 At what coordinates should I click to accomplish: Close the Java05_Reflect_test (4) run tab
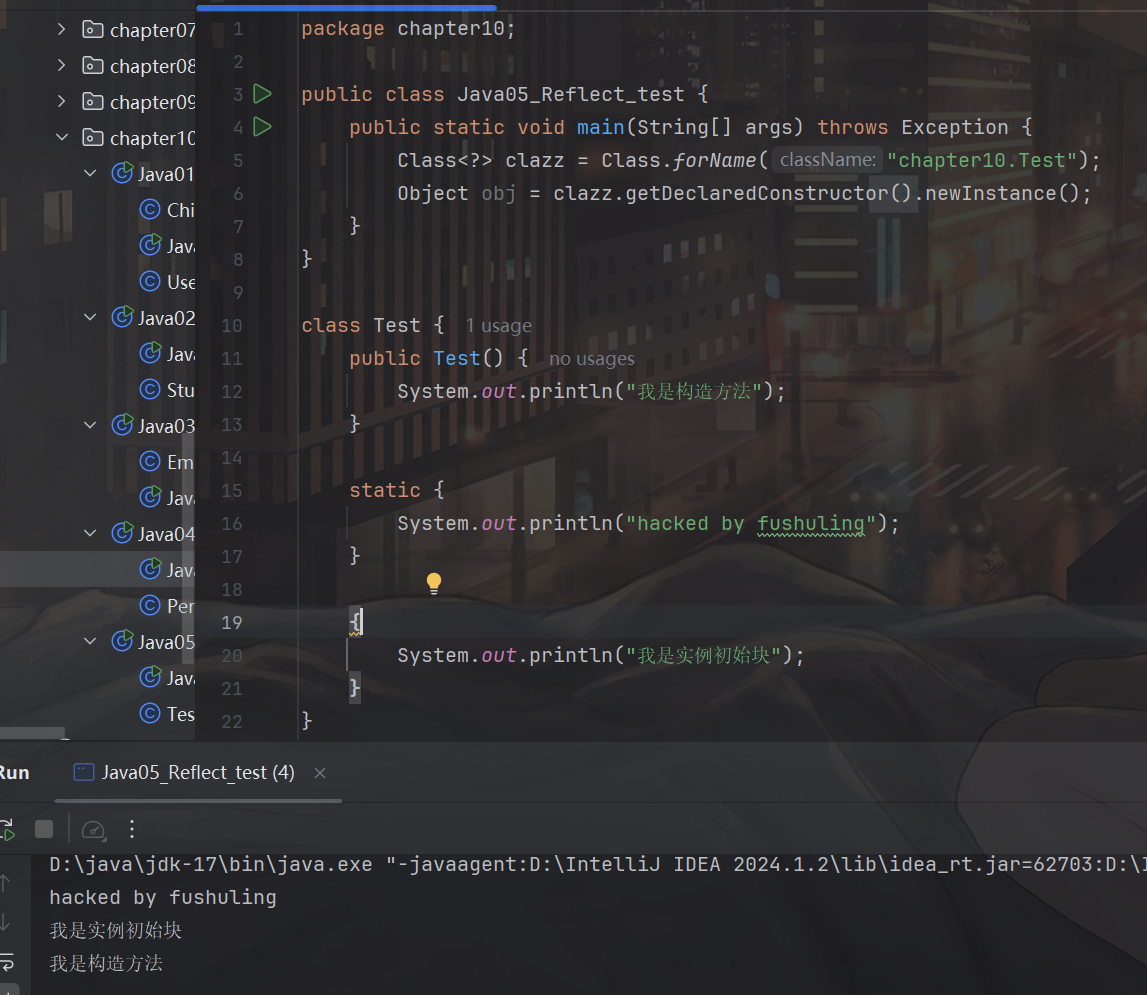click(320, 773)
